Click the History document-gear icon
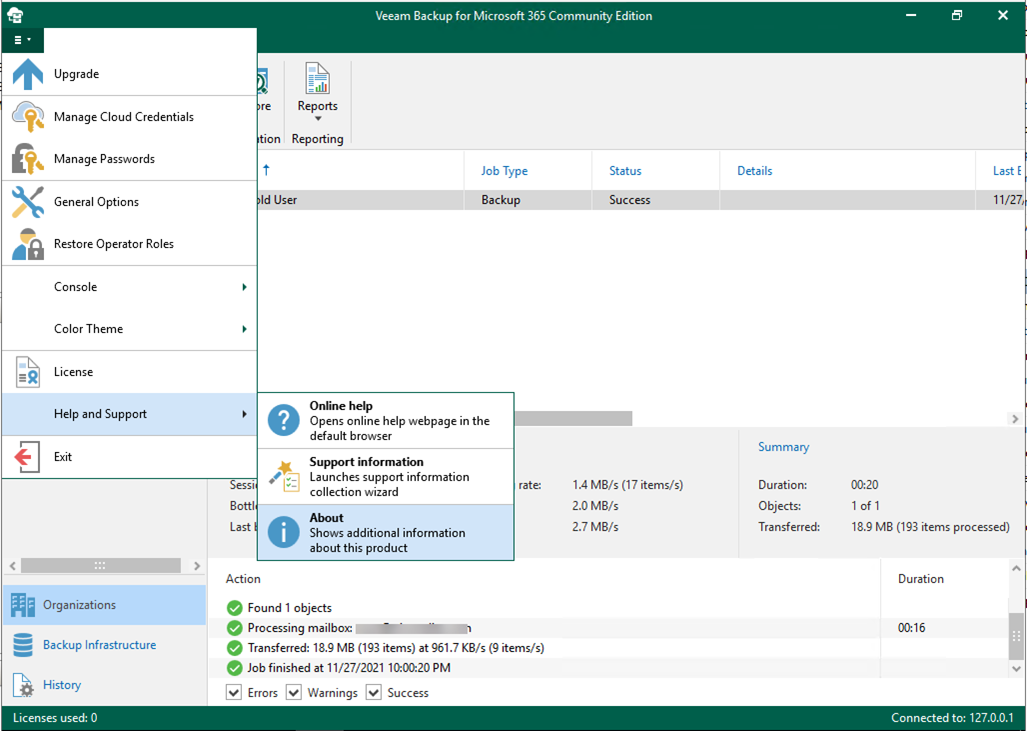Image resolution: width=1027 pixels, height=731 pixels. click(23, 685)
